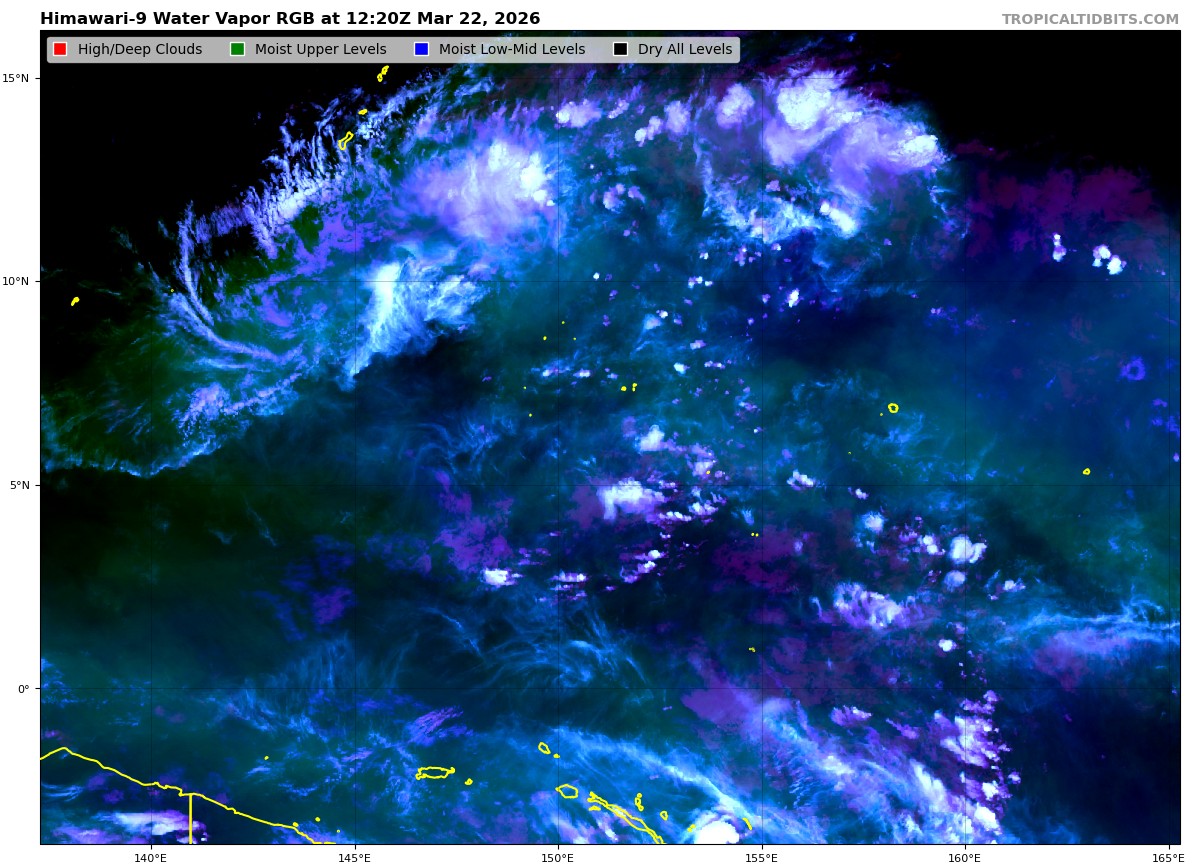Open the TROPICALTIDBITS.COM watermark link

click(1090, 20)
